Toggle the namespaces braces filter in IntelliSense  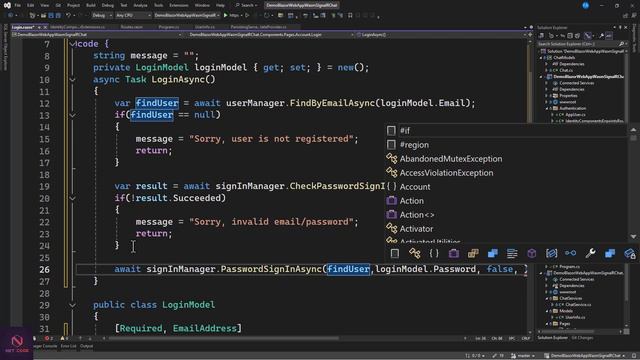point(434,253)
